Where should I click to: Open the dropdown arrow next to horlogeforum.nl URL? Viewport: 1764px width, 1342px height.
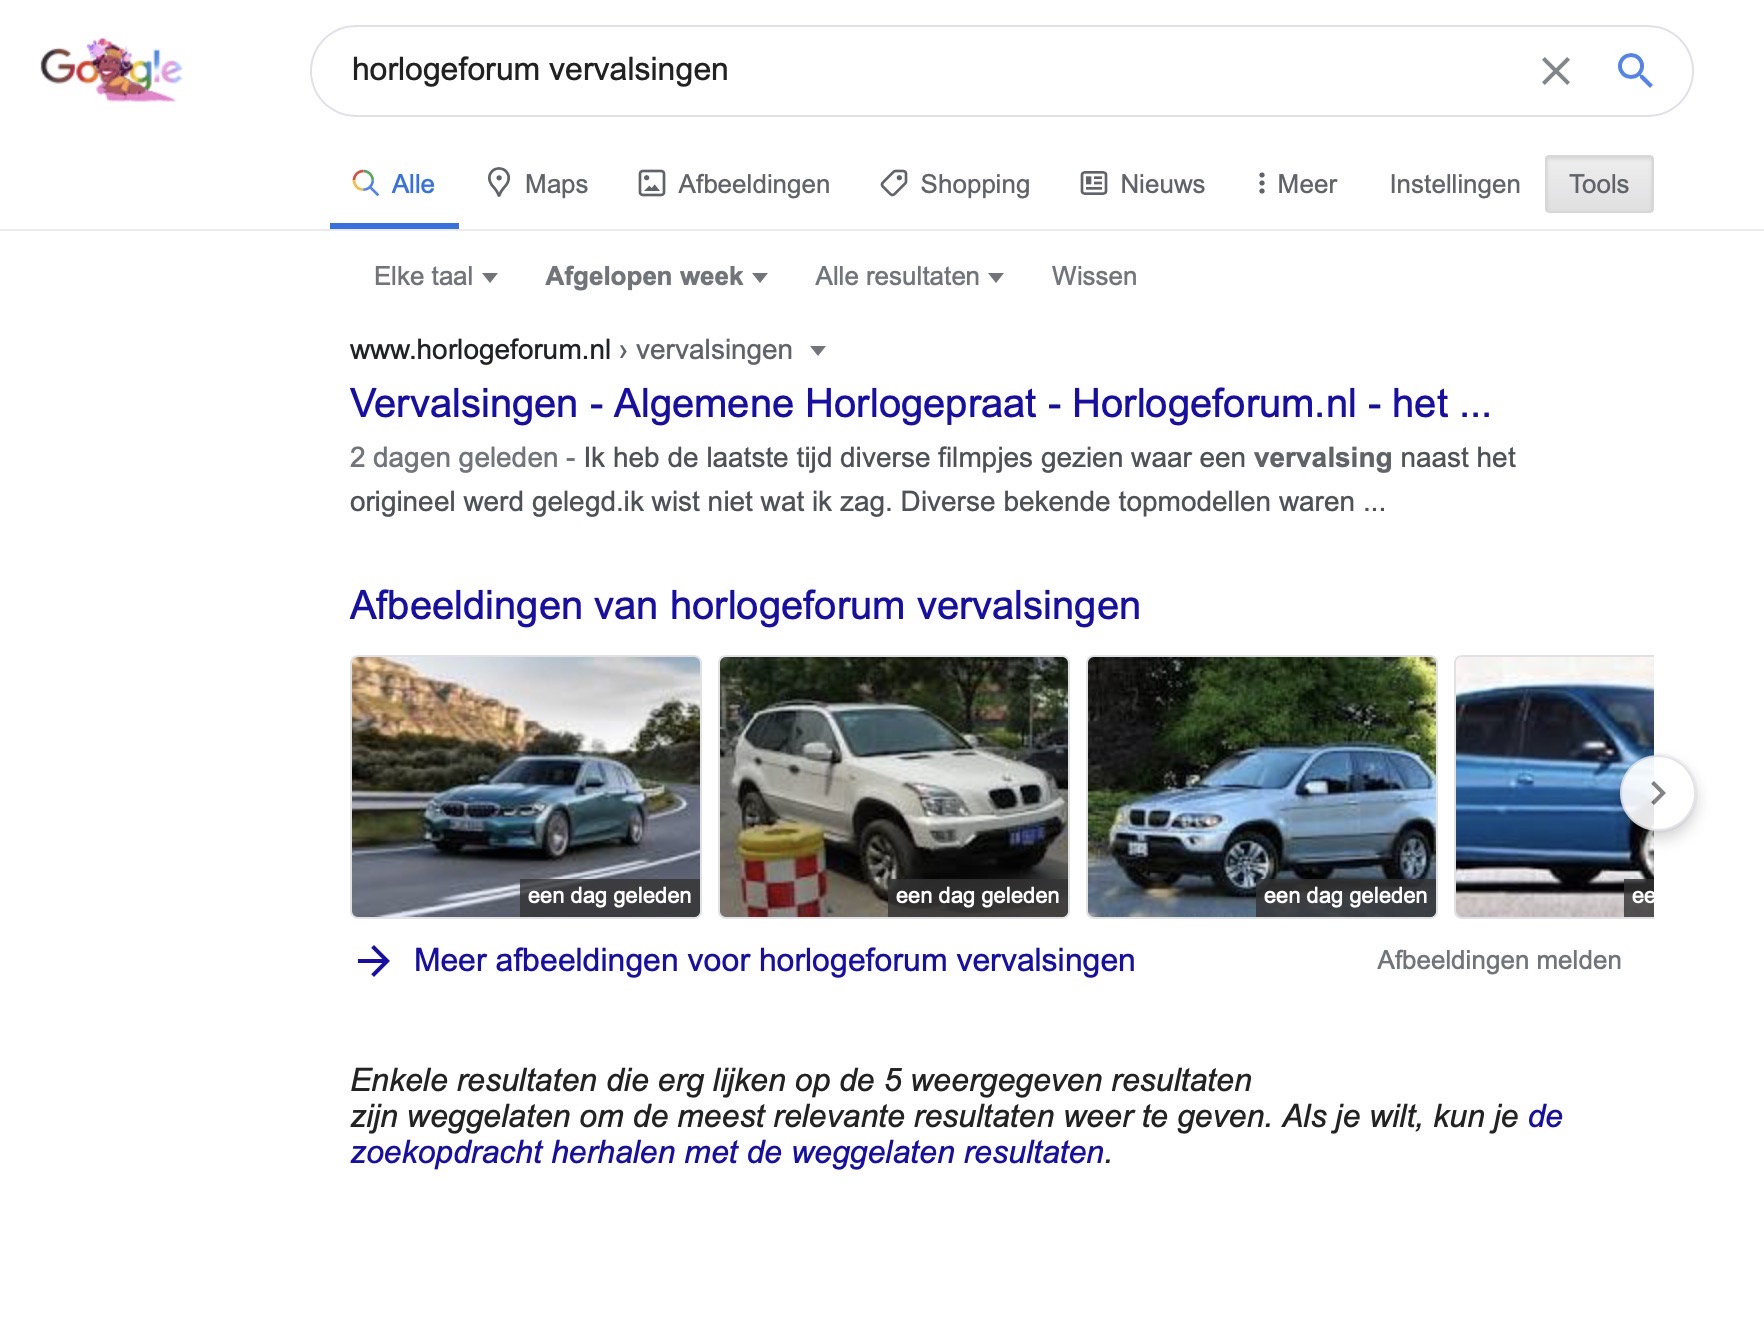pos(818,350)
